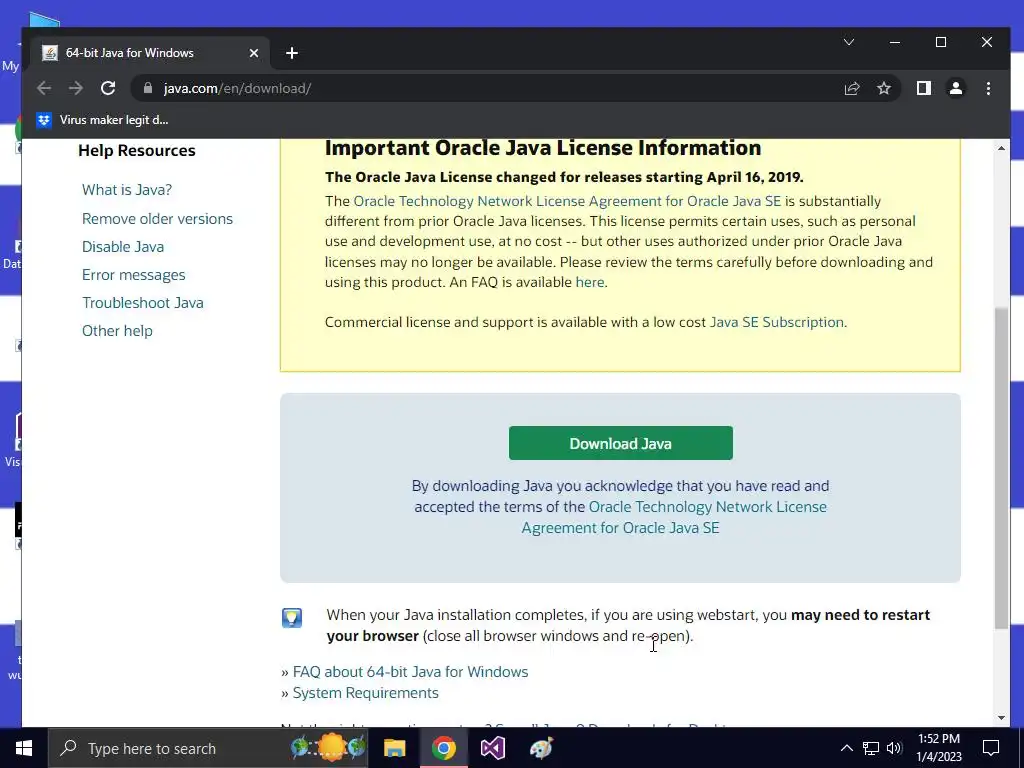Screen dimensions: 1024x768
Task: Reload the java.com page
Action: (108, 88)
